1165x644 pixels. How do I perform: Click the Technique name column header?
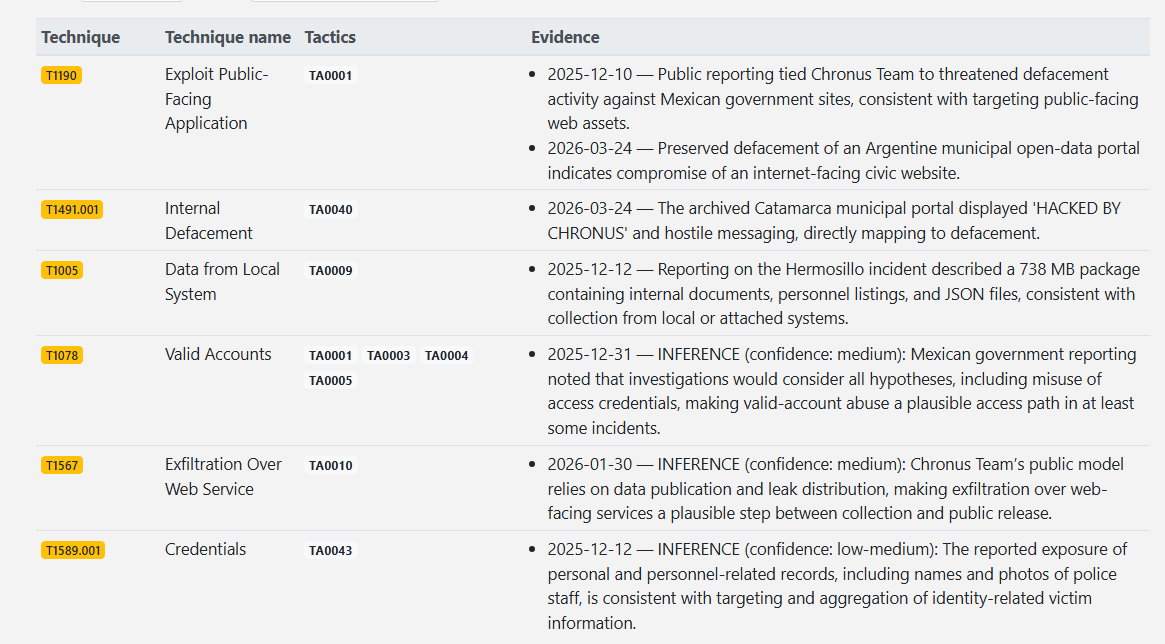pos(228,37)
